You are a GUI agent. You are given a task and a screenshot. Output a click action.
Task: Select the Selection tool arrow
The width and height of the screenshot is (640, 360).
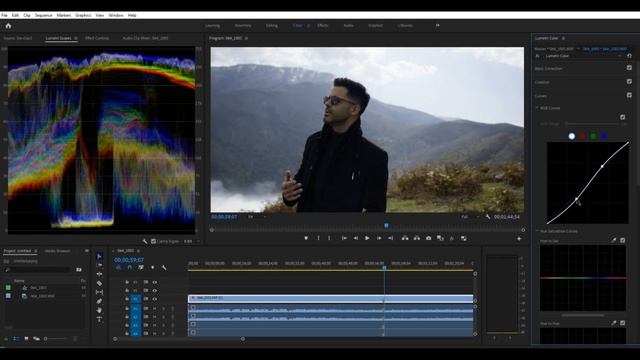tap(99, 256)
